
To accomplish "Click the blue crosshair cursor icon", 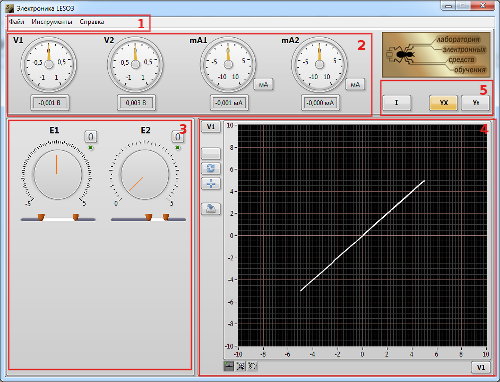I will [x=211, y=183].
